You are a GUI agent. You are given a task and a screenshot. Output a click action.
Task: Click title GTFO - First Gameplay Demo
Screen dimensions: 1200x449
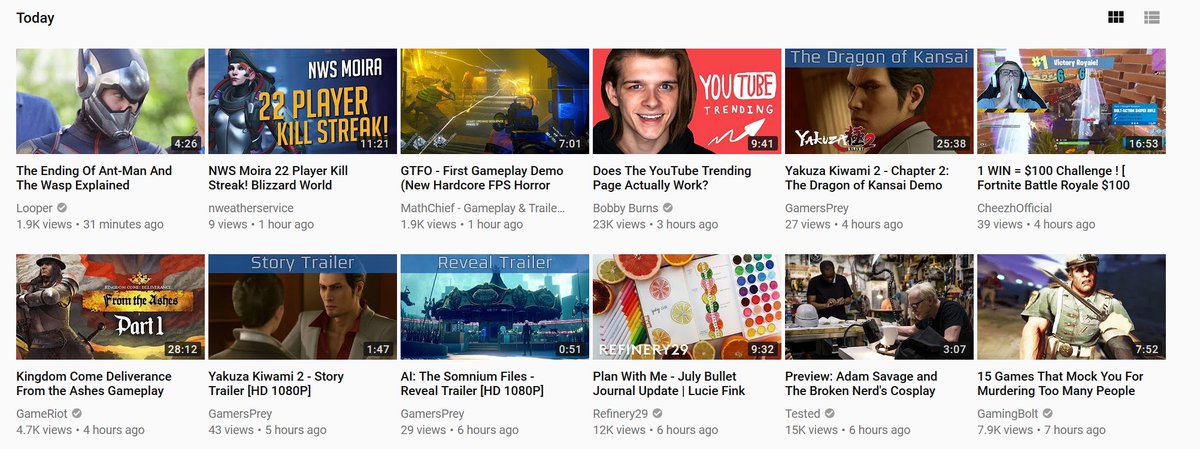pos(485,178)
